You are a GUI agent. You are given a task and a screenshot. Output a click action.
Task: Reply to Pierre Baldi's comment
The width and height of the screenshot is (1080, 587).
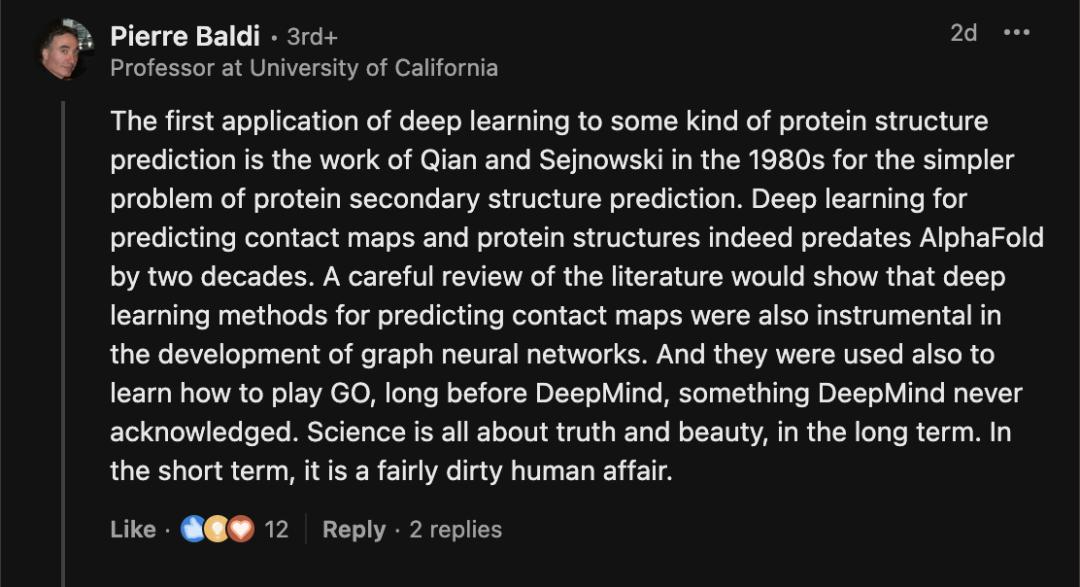[x=354, y=529]
